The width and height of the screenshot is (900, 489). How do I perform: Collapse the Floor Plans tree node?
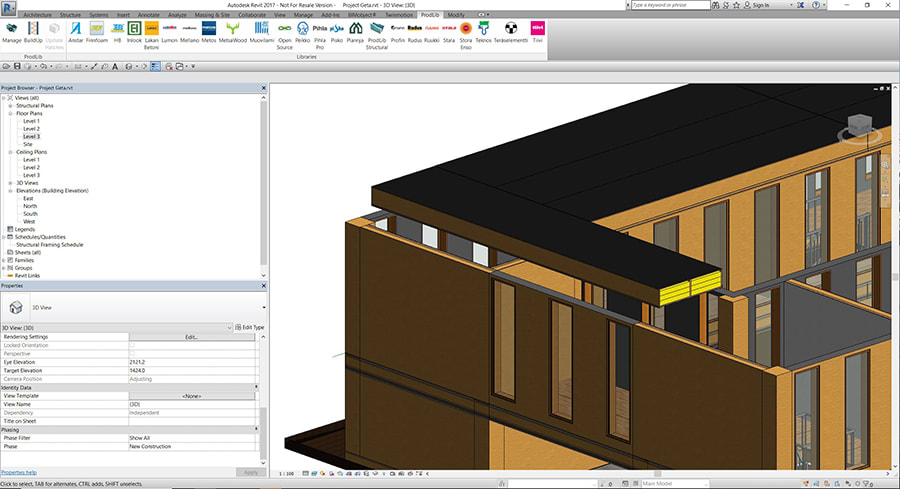coord(10,113)
